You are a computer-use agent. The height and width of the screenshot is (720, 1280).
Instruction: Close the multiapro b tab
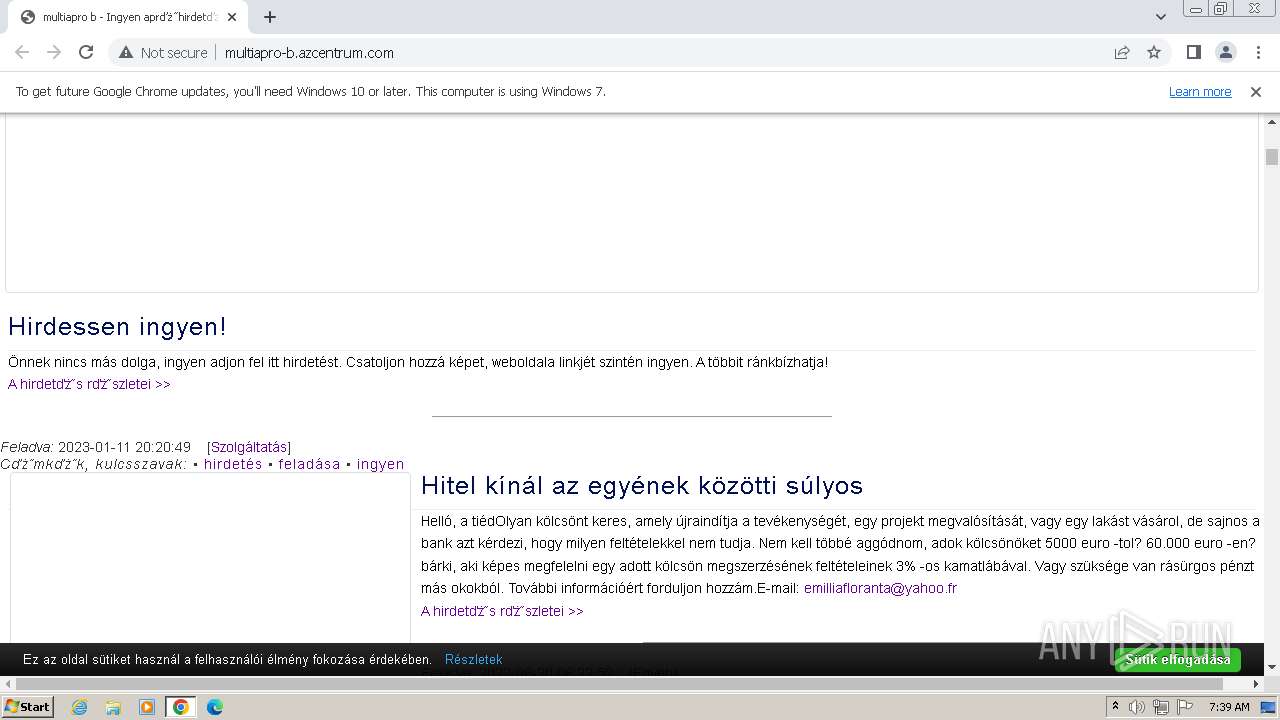(232, 17)
